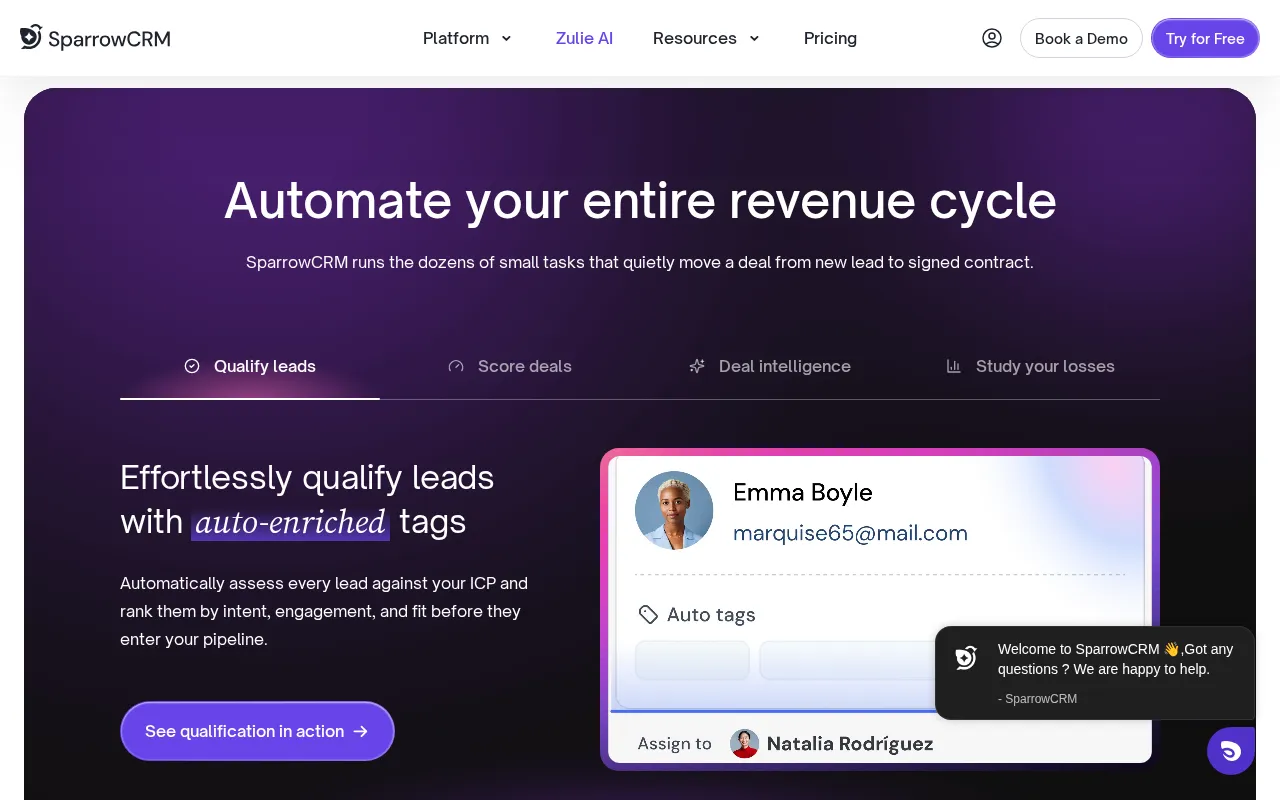Expand the Platform menu chevron

tap(506, 38)
